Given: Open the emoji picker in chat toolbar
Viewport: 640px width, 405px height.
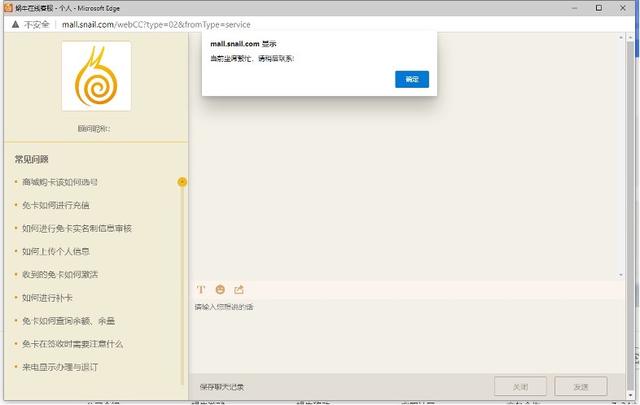Looking at the screenshot, I should (x=220, y=289).
